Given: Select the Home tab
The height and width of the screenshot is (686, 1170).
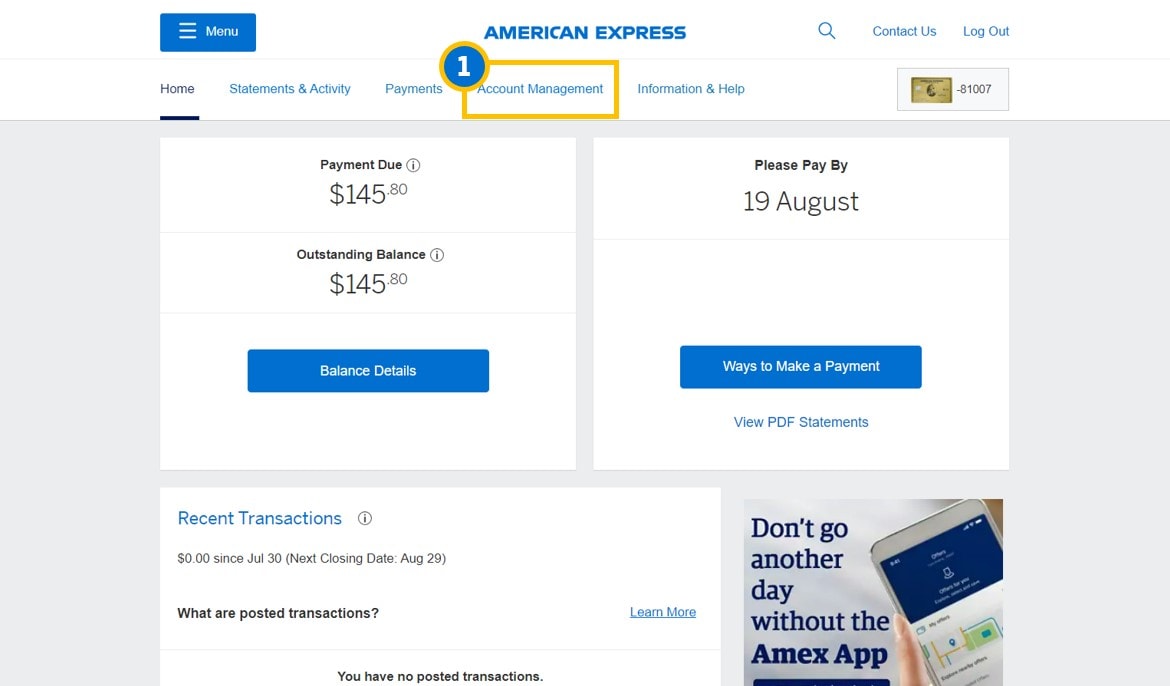Looking at the screenshot, I should coord(177,89).
